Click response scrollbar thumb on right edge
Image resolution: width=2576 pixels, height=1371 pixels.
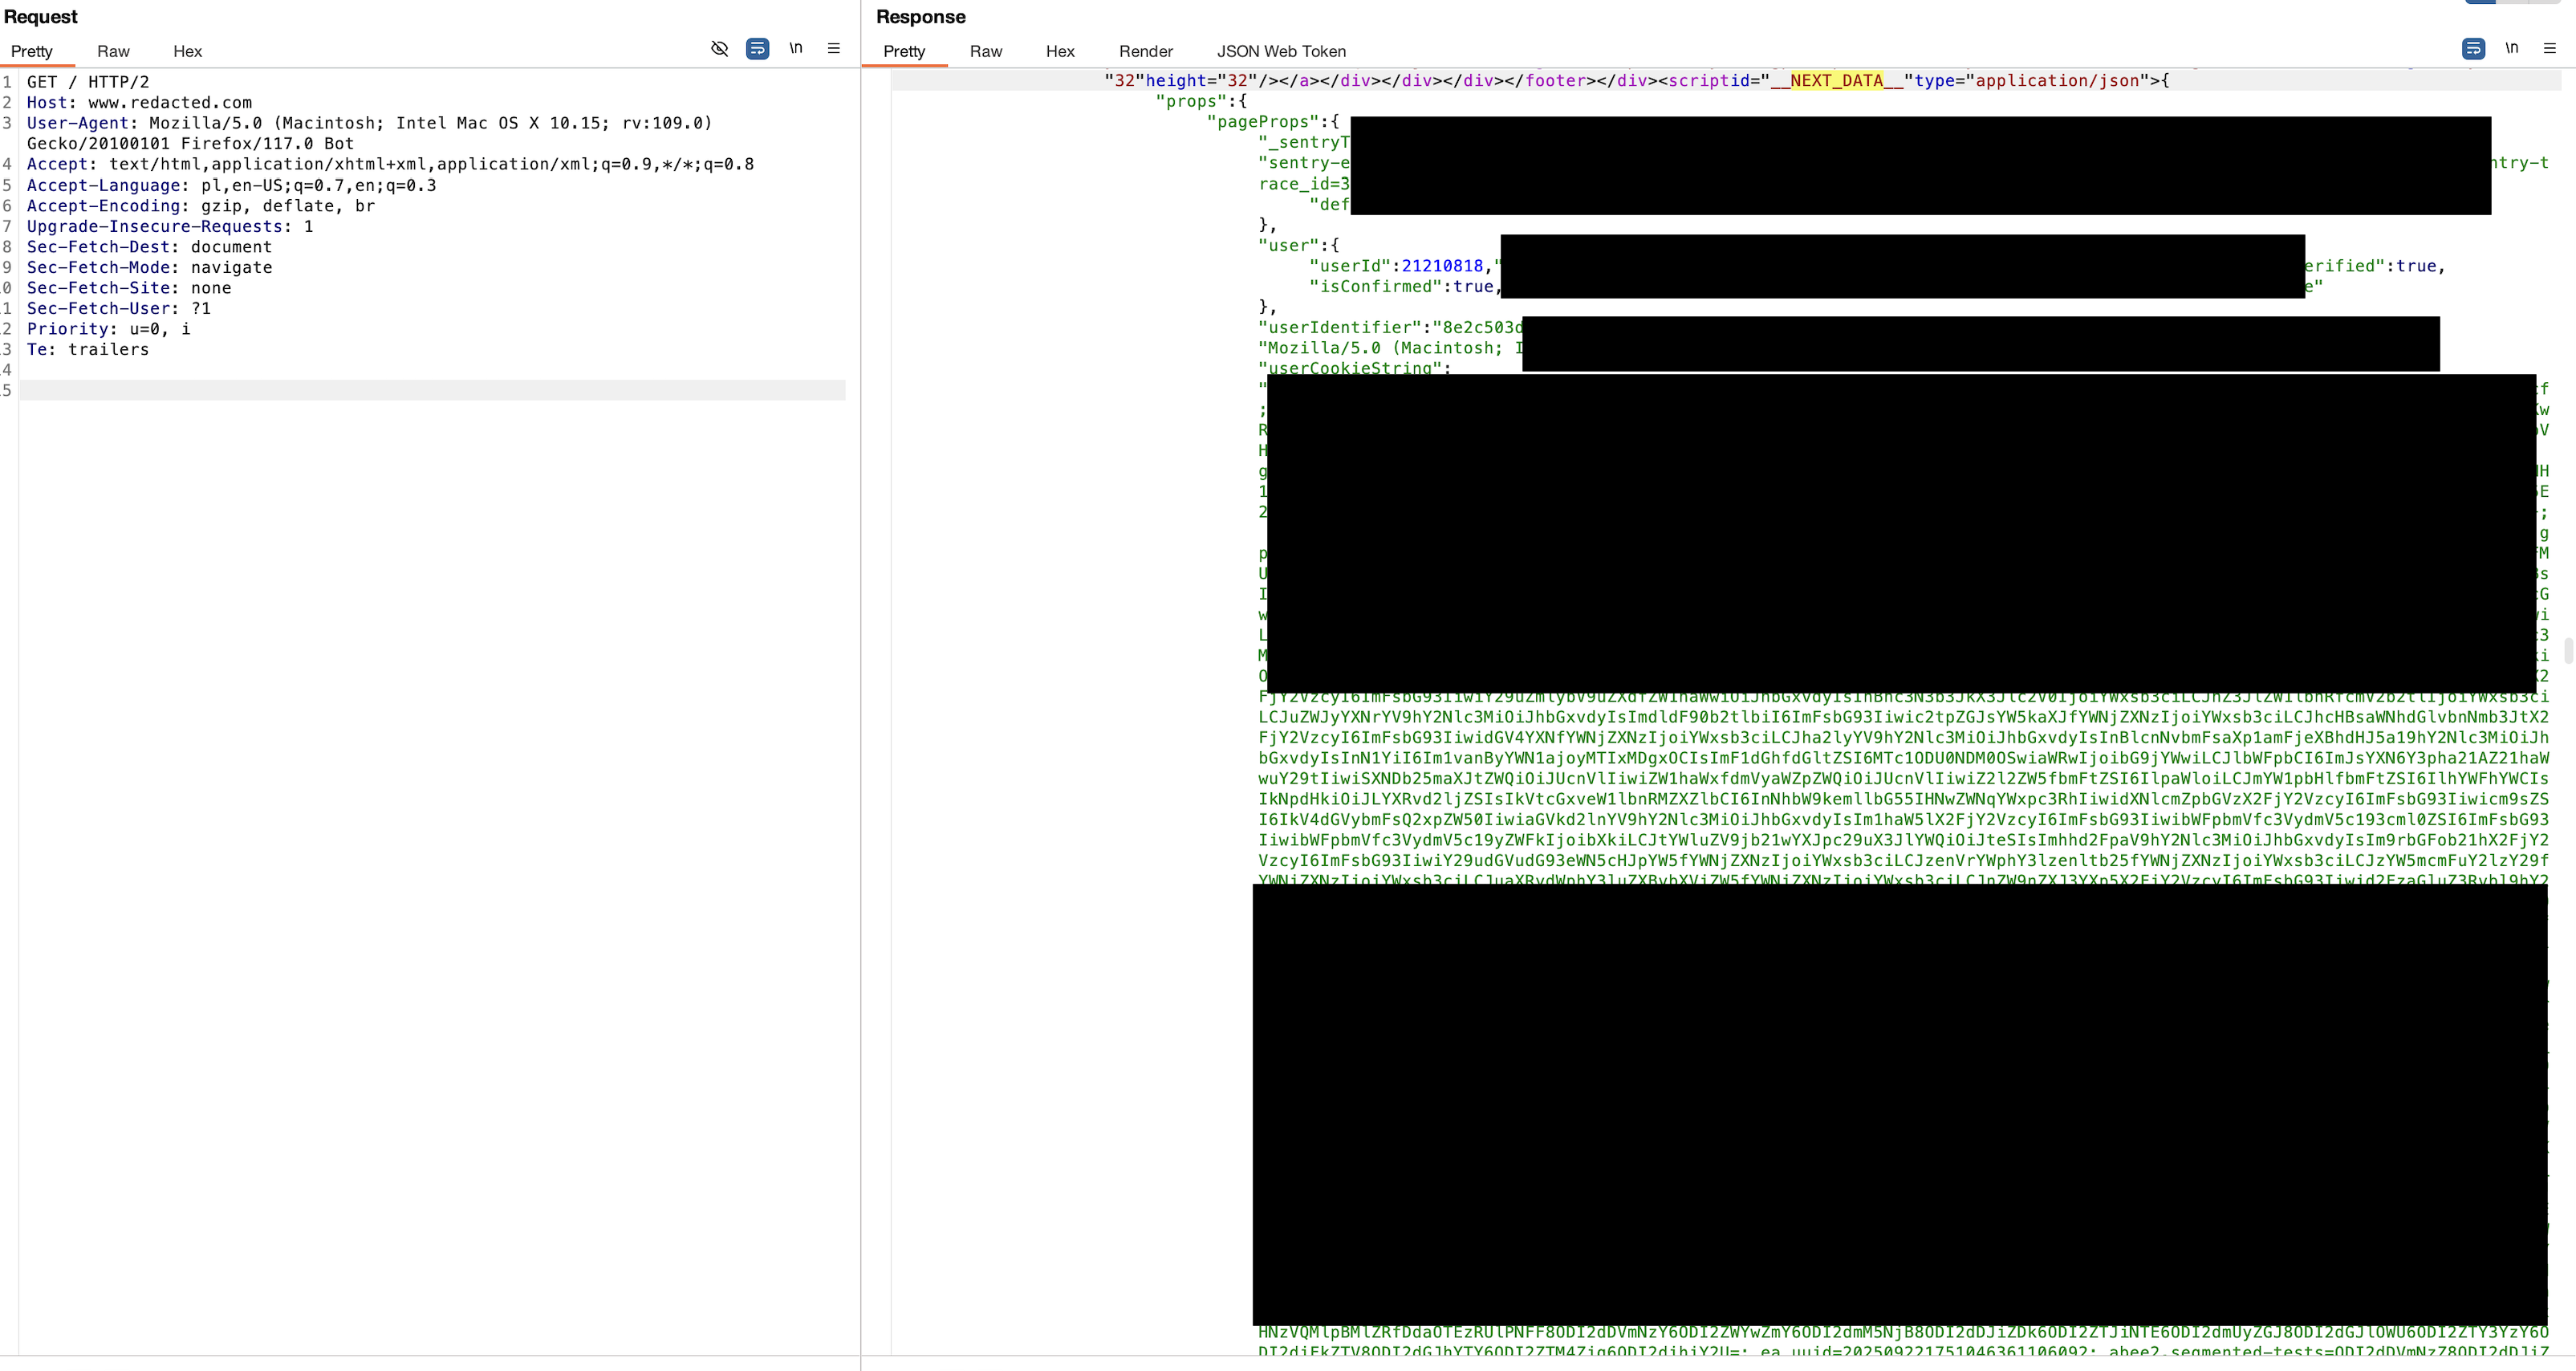2567,650
